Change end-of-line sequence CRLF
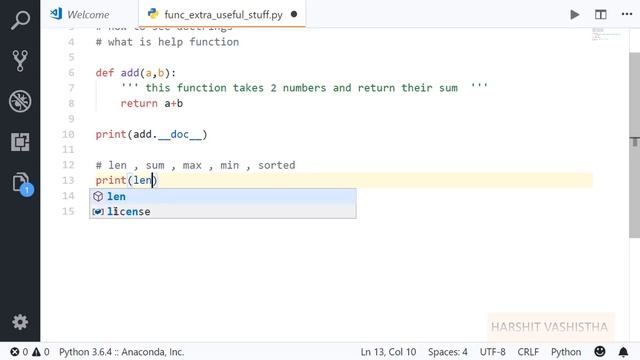Image resolution: width=640 pixels, height=360 pixels. click(528, 352)
